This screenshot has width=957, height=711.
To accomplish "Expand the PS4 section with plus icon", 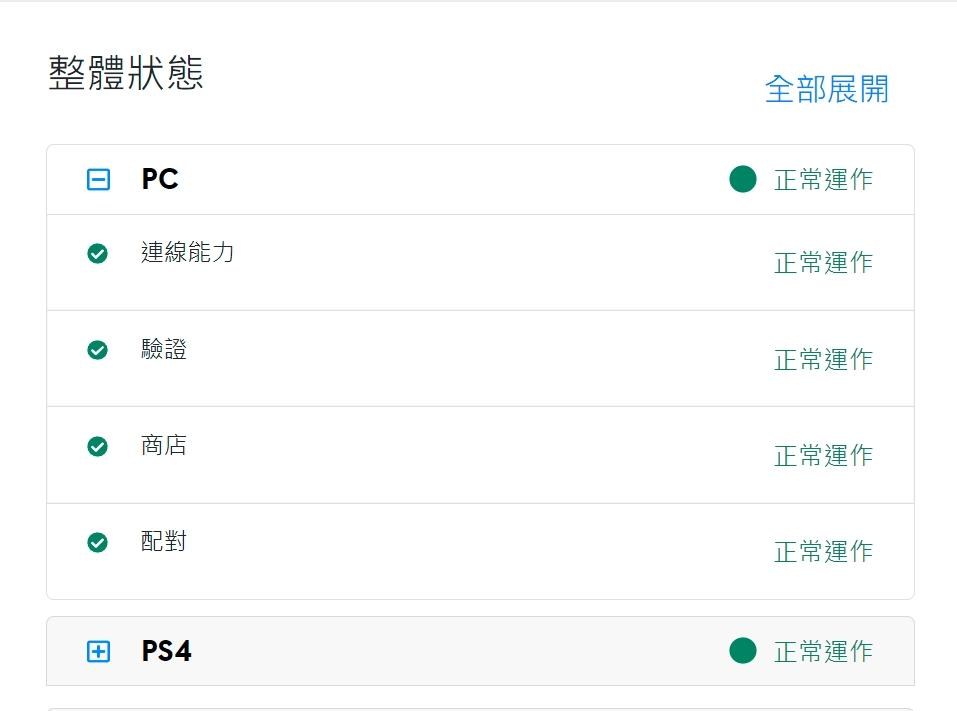I will pyautogui.click(x=98, y=651).
